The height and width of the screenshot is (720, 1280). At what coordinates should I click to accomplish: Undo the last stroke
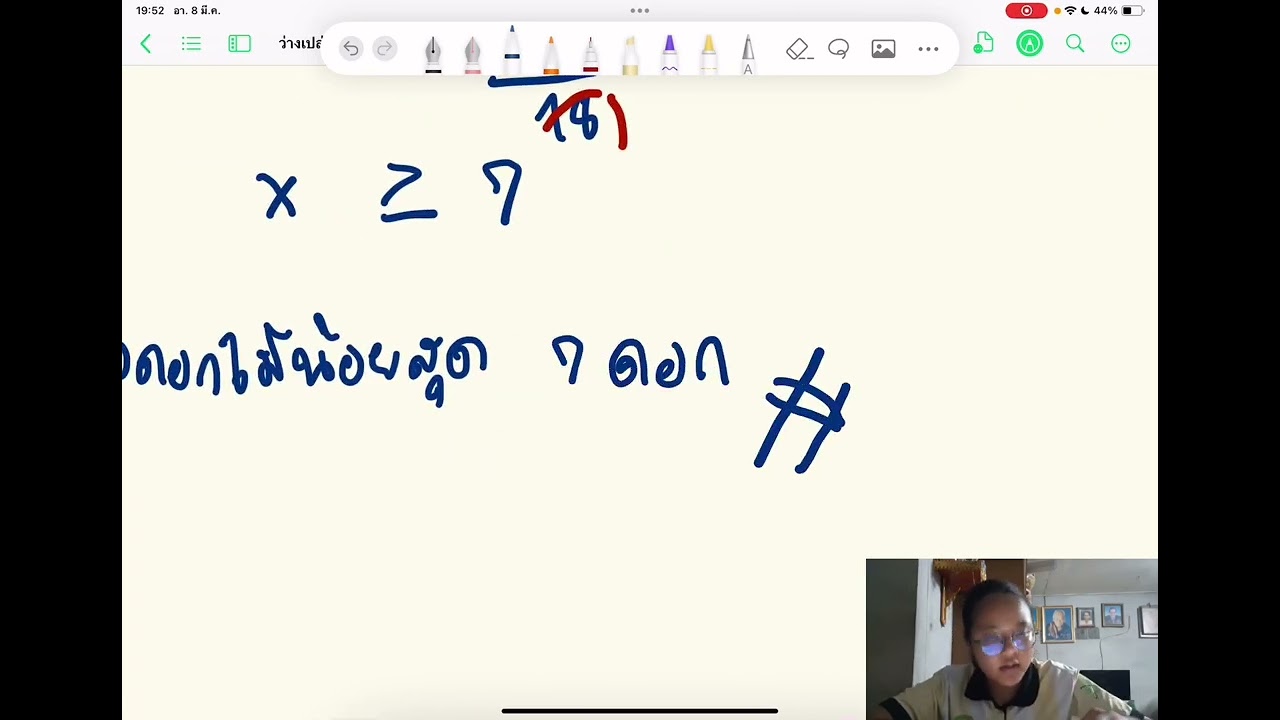[x=350, y=48]
